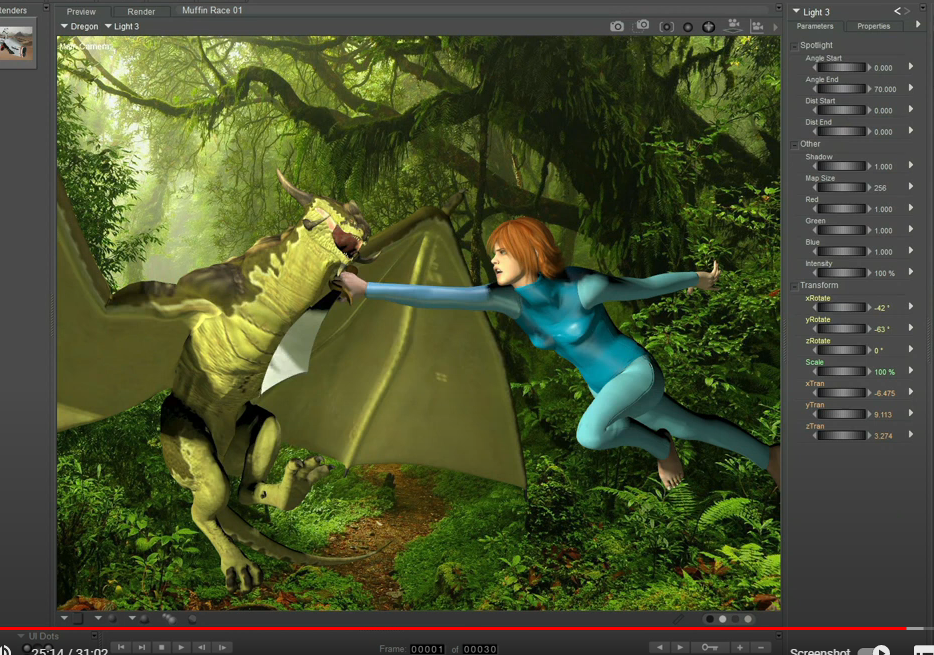
Task: Click the plain sphere preview icon
Action: pyautogui.click(x=688, y=27)
